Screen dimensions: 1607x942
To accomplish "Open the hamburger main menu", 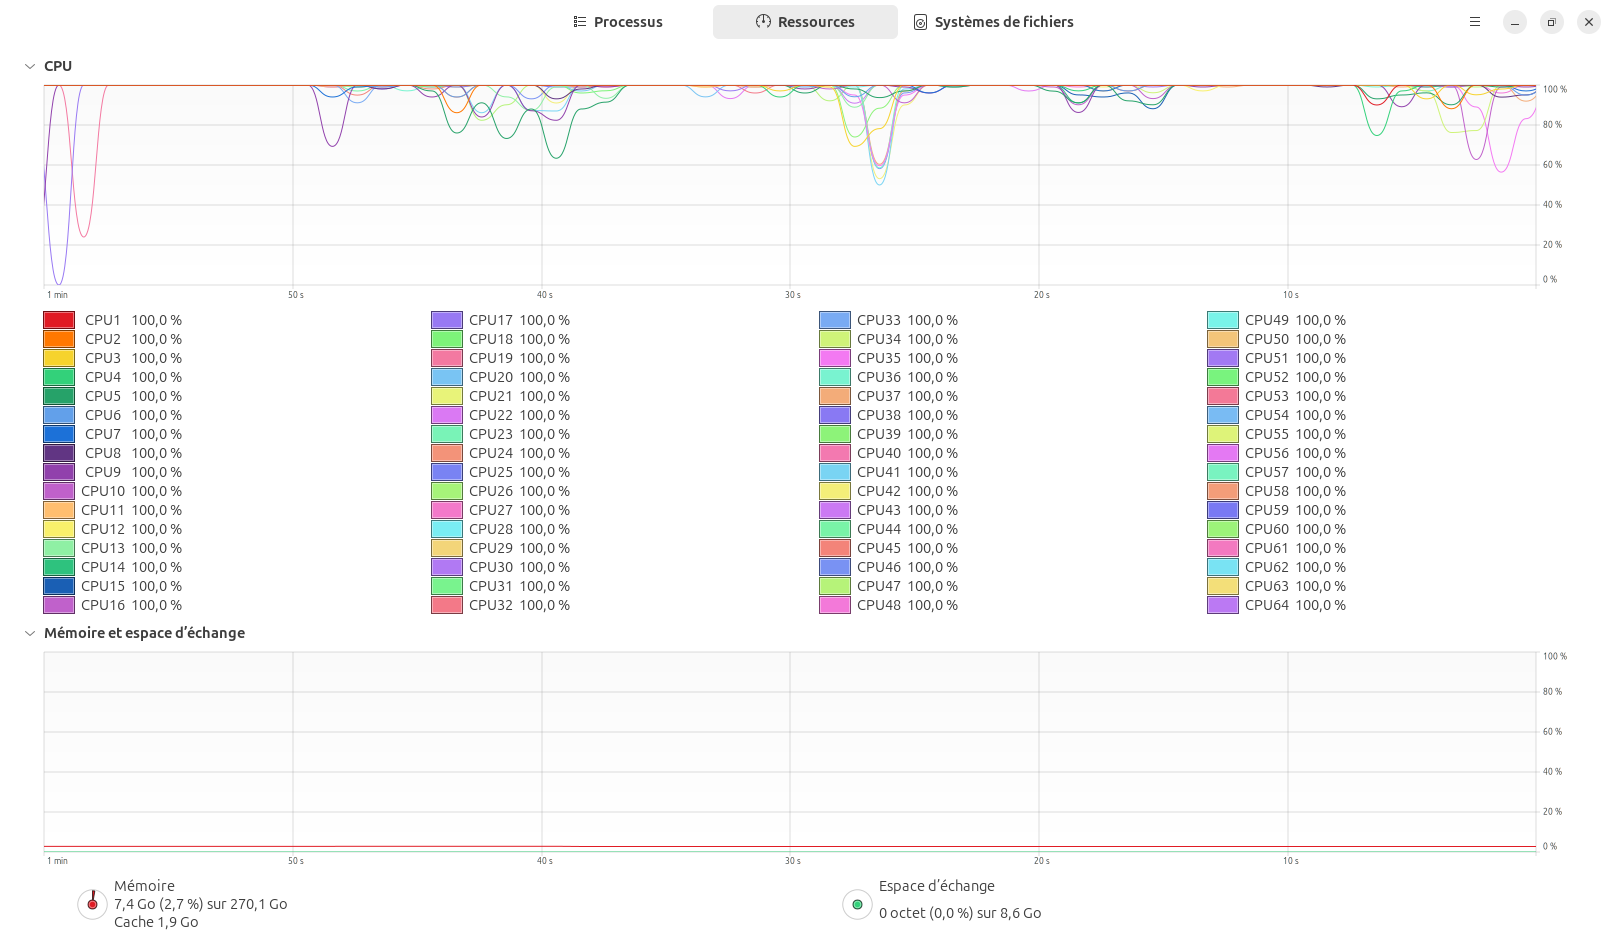I will [x=1474, y=22].
